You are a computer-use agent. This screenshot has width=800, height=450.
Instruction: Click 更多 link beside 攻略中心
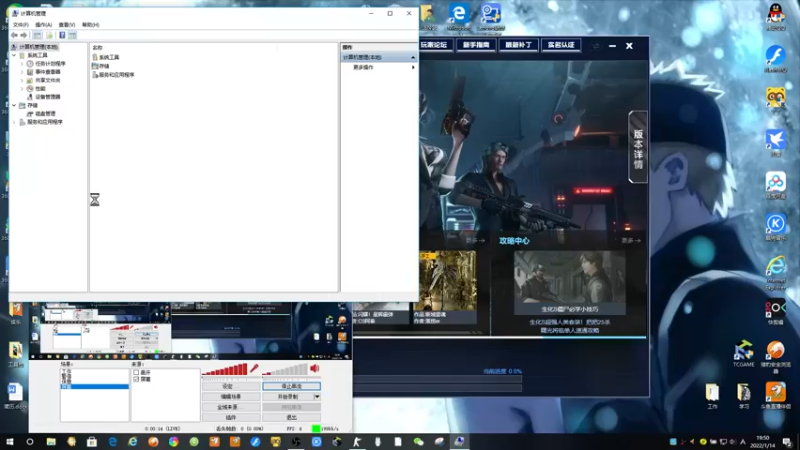pyautogui.click(x=631, y=240)
